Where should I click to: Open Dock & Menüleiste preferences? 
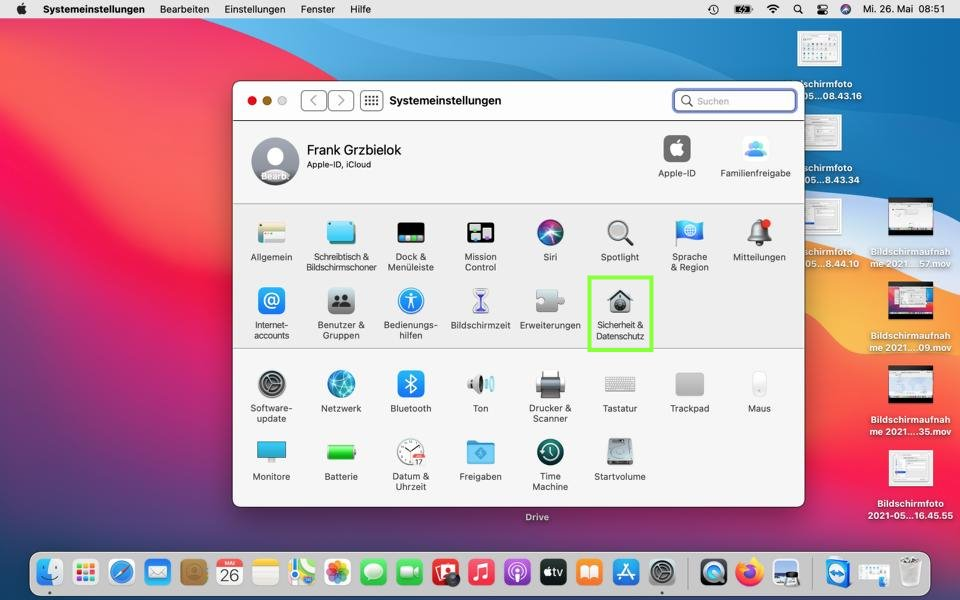click(x=411, y=246)
